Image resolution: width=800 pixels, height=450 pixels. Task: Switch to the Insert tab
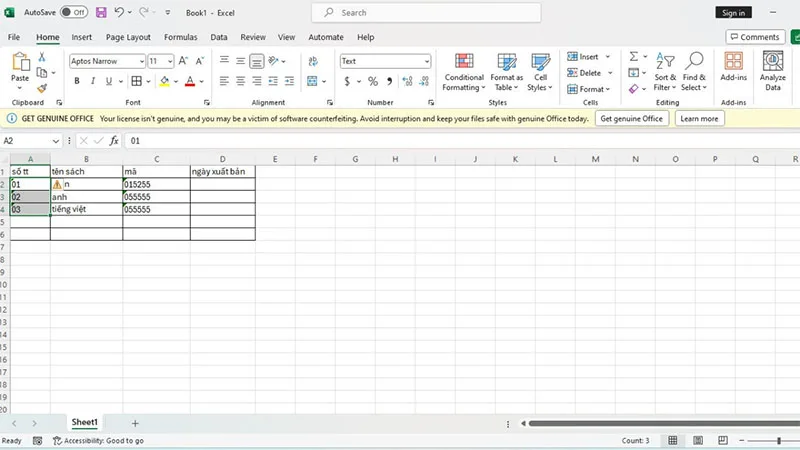tap(82, 37)
